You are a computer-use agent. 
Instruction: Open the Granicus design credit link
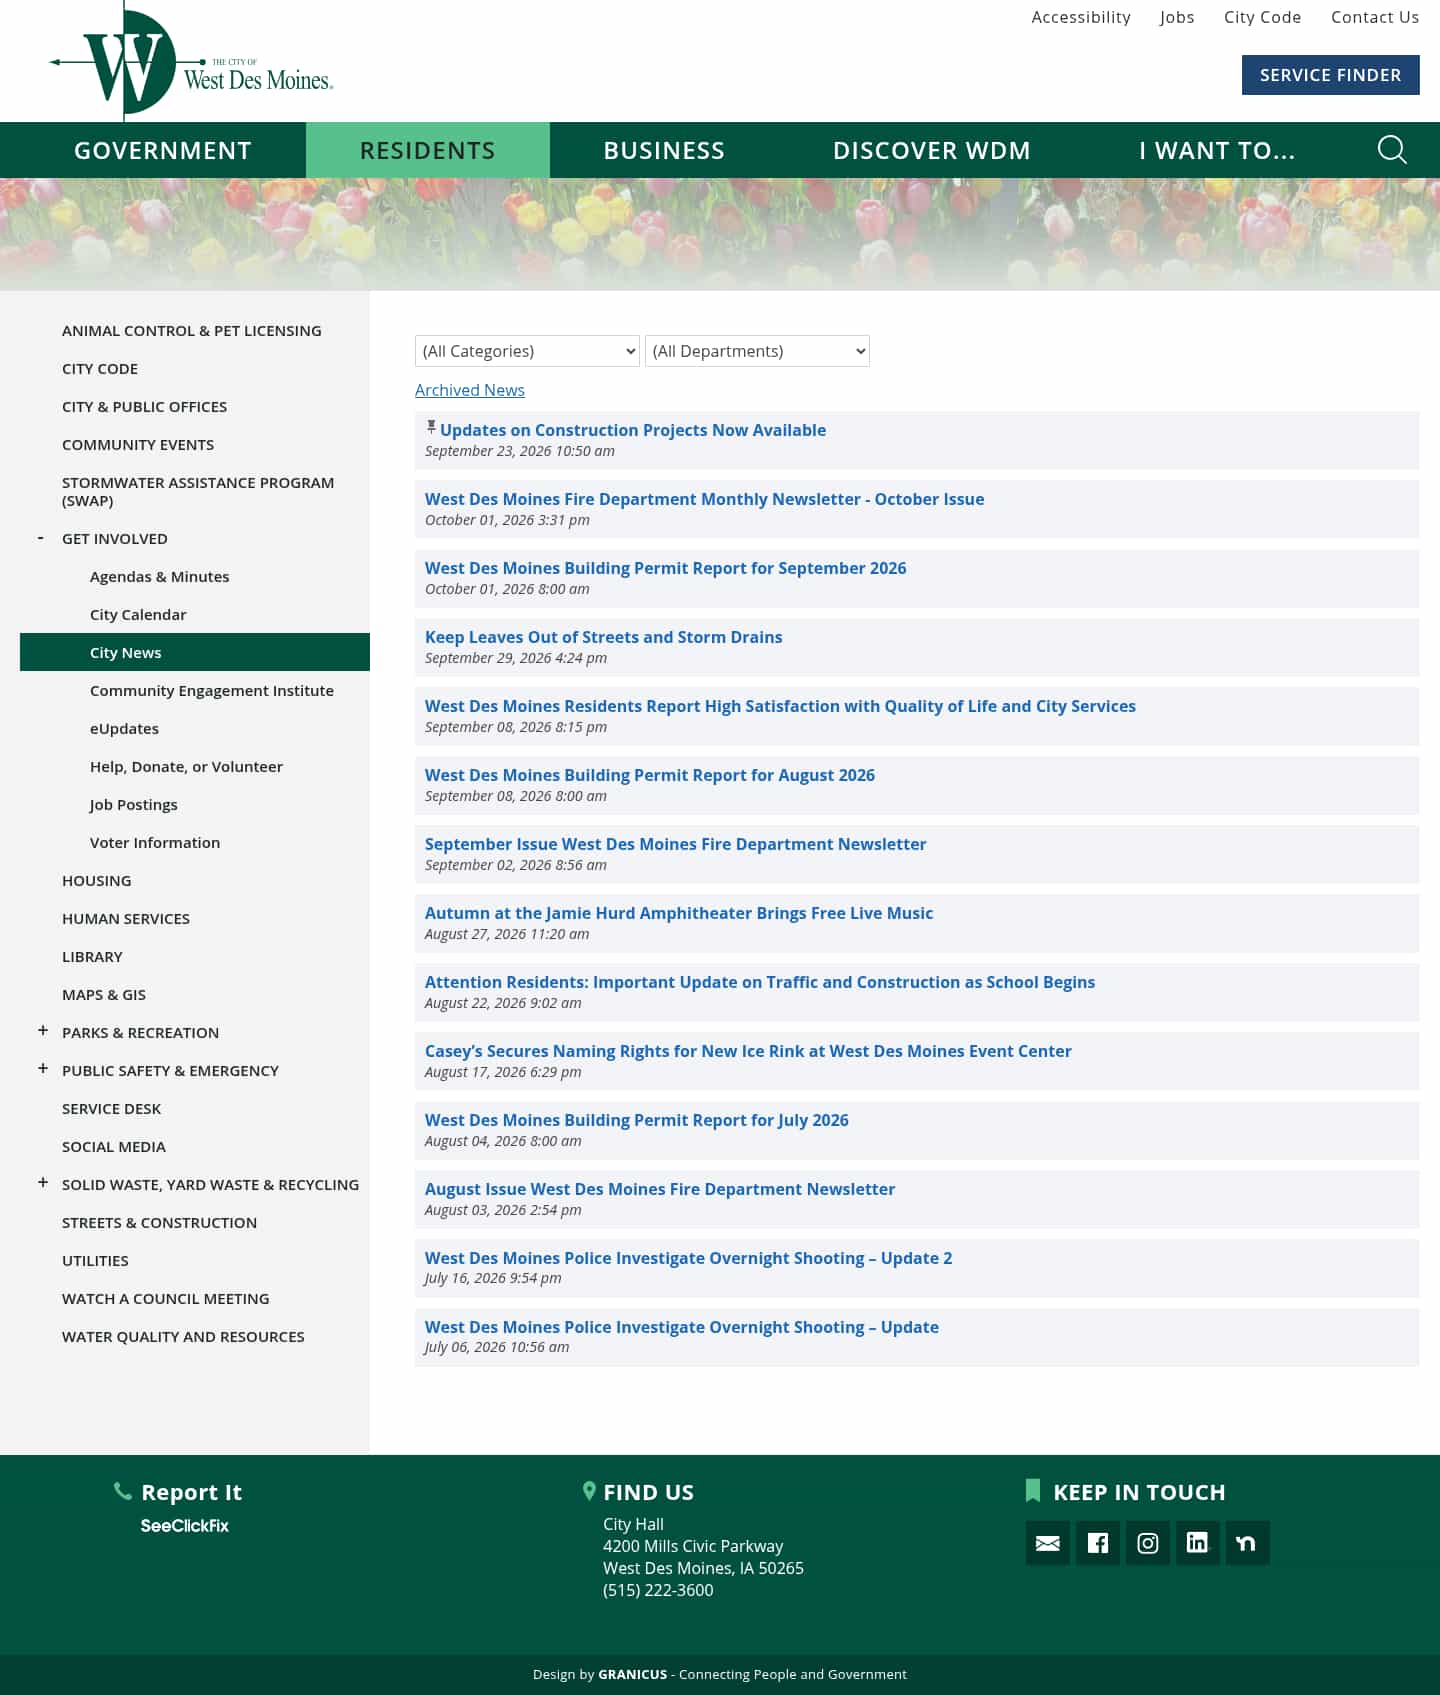(x=632, y=1674)
